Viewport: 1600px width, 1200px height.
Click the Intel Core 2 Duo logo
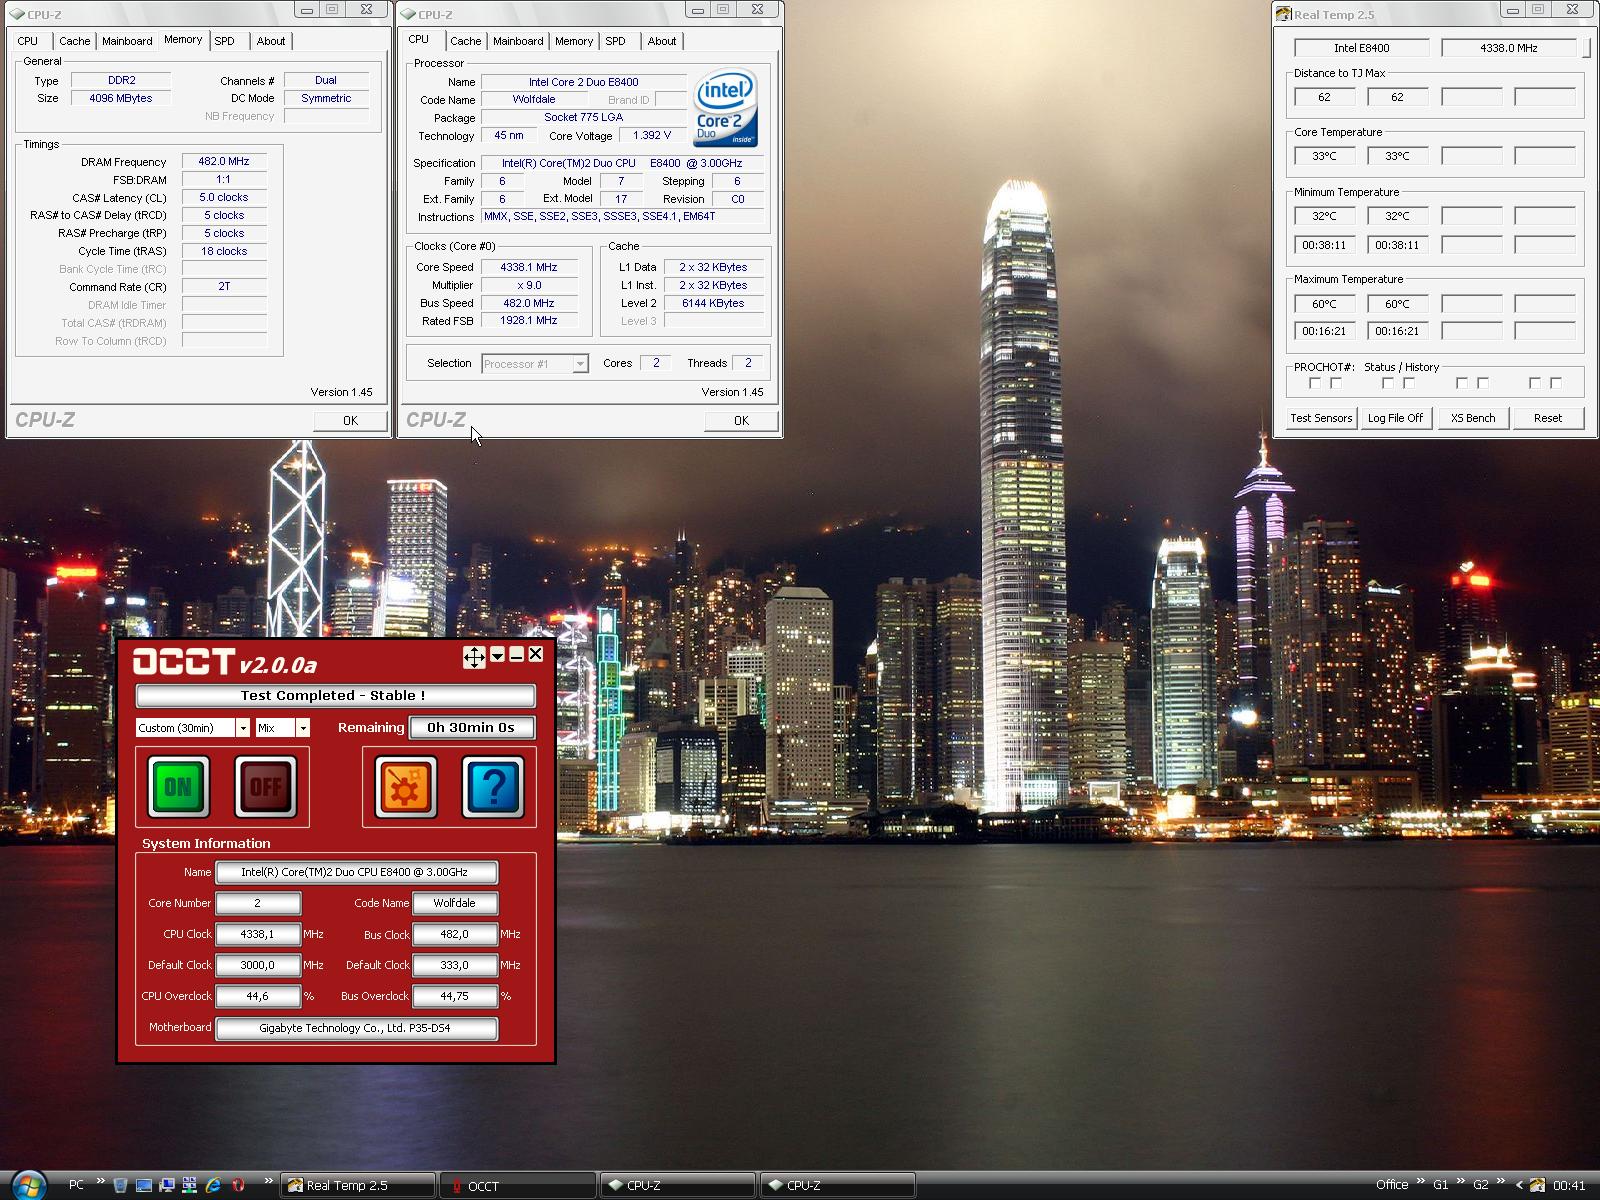726,108
